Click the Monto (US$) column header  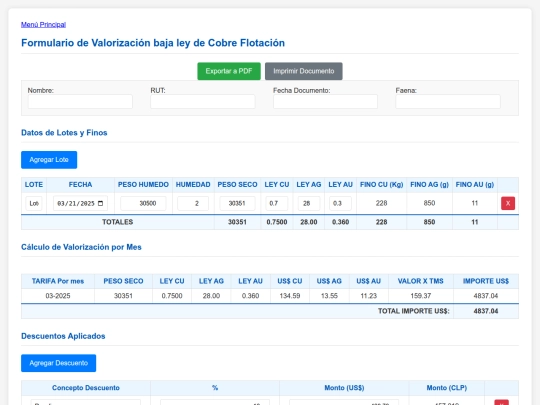coord(344,388)
